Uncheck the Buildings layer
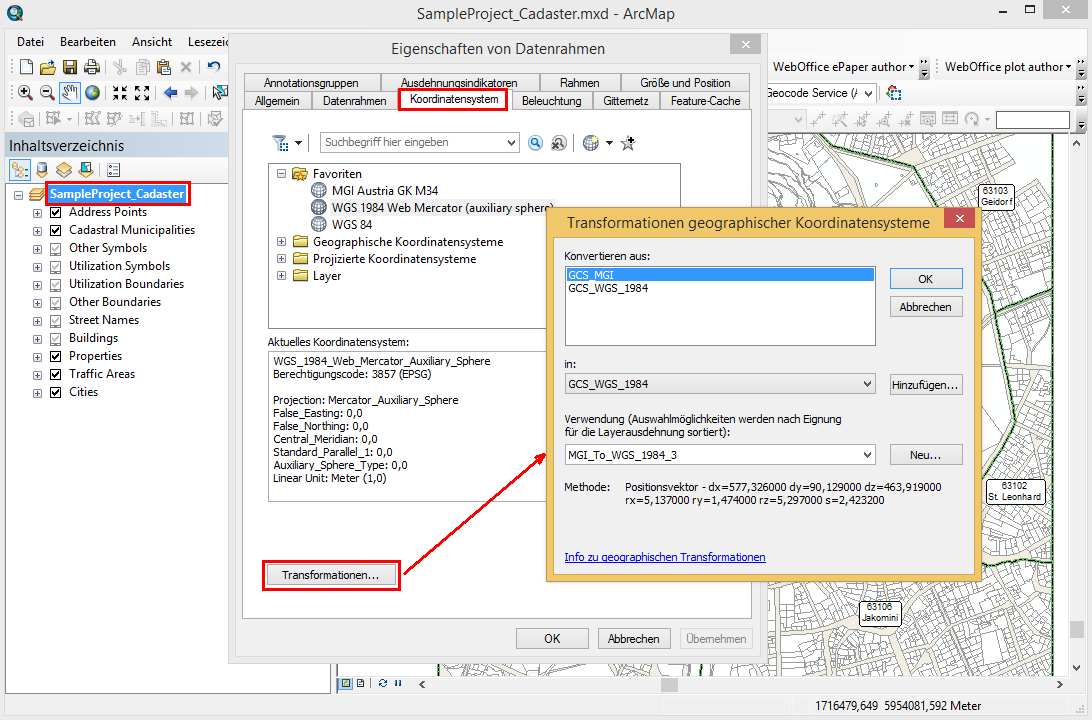This screenshot has width=1092, height=720. (55, 338)
